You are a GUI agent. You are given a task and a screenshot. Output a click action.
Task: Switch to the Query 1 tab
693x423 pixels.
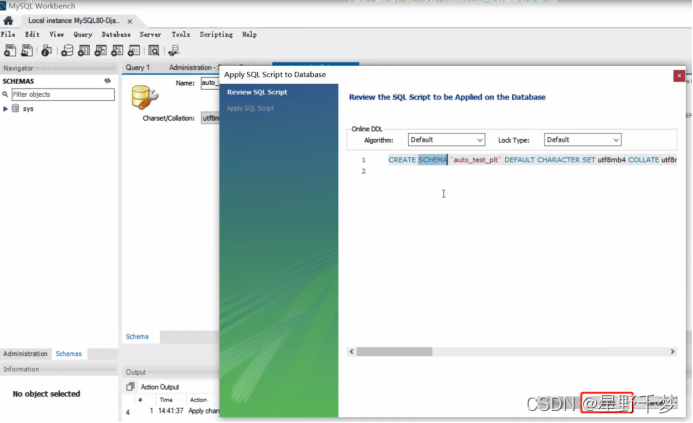tap(137, 67)
